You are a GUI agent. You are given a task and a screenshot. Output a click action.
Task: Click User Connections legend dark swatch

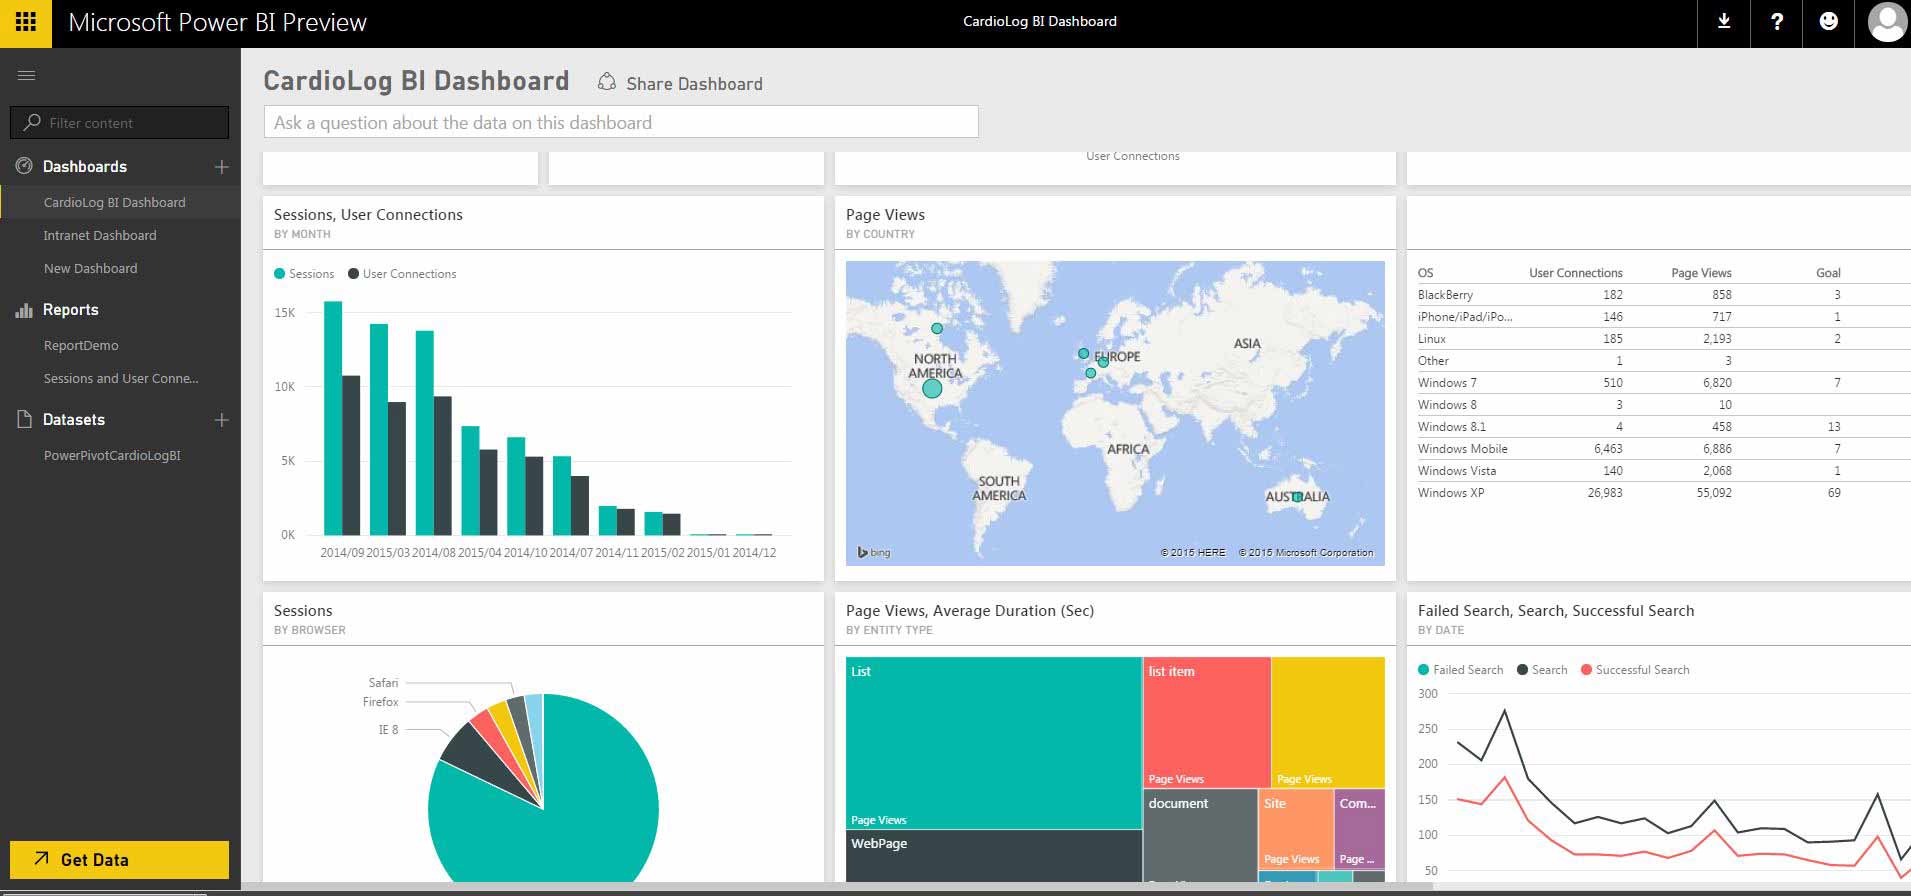pos(353,274)
